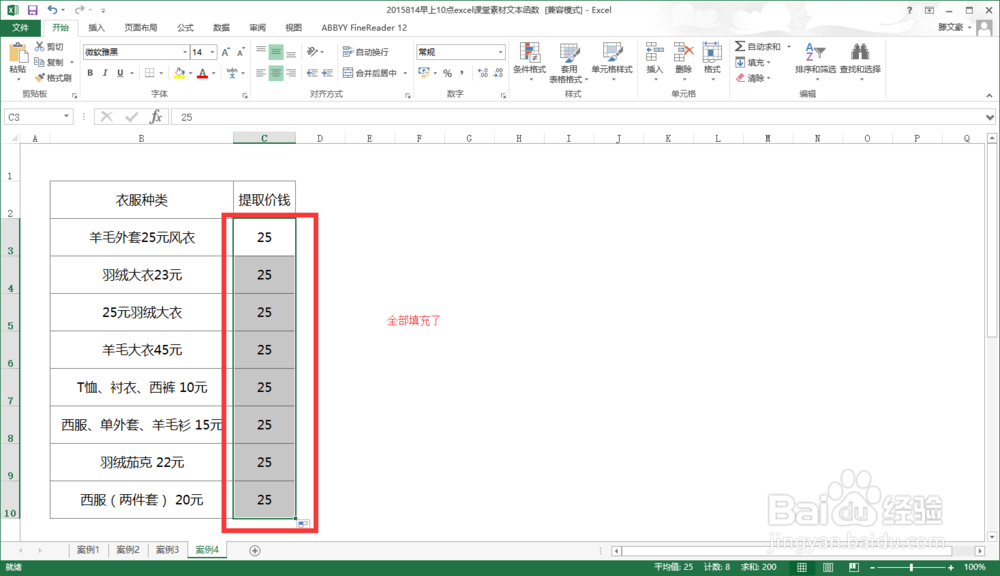Apply red font color swatch
This screenshot has width=1000, height=576.
(202, 73)
